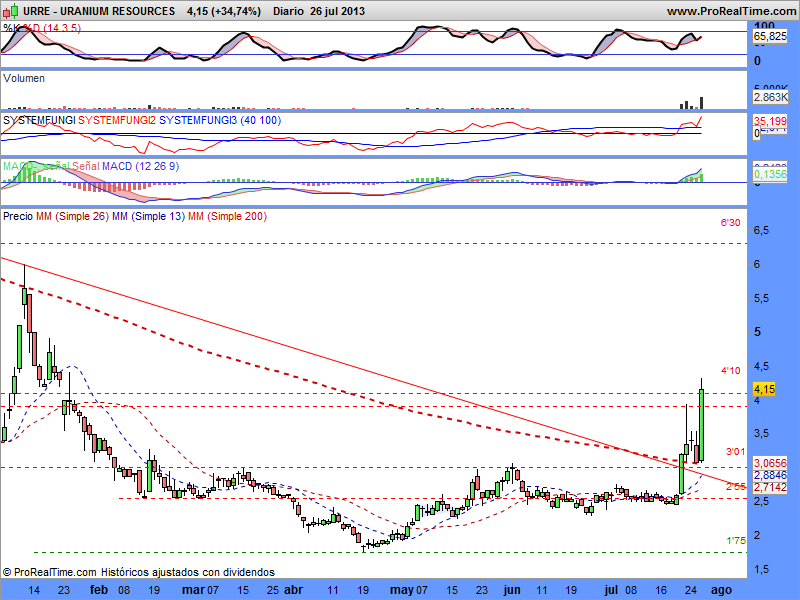
Task: Click the mar label on date axis
Action: tap(193, 590)
